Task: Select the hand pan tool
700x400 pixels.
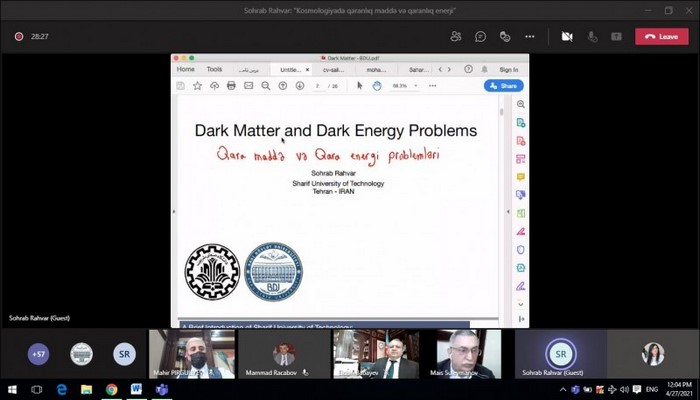Action: [x=376, y=86]
